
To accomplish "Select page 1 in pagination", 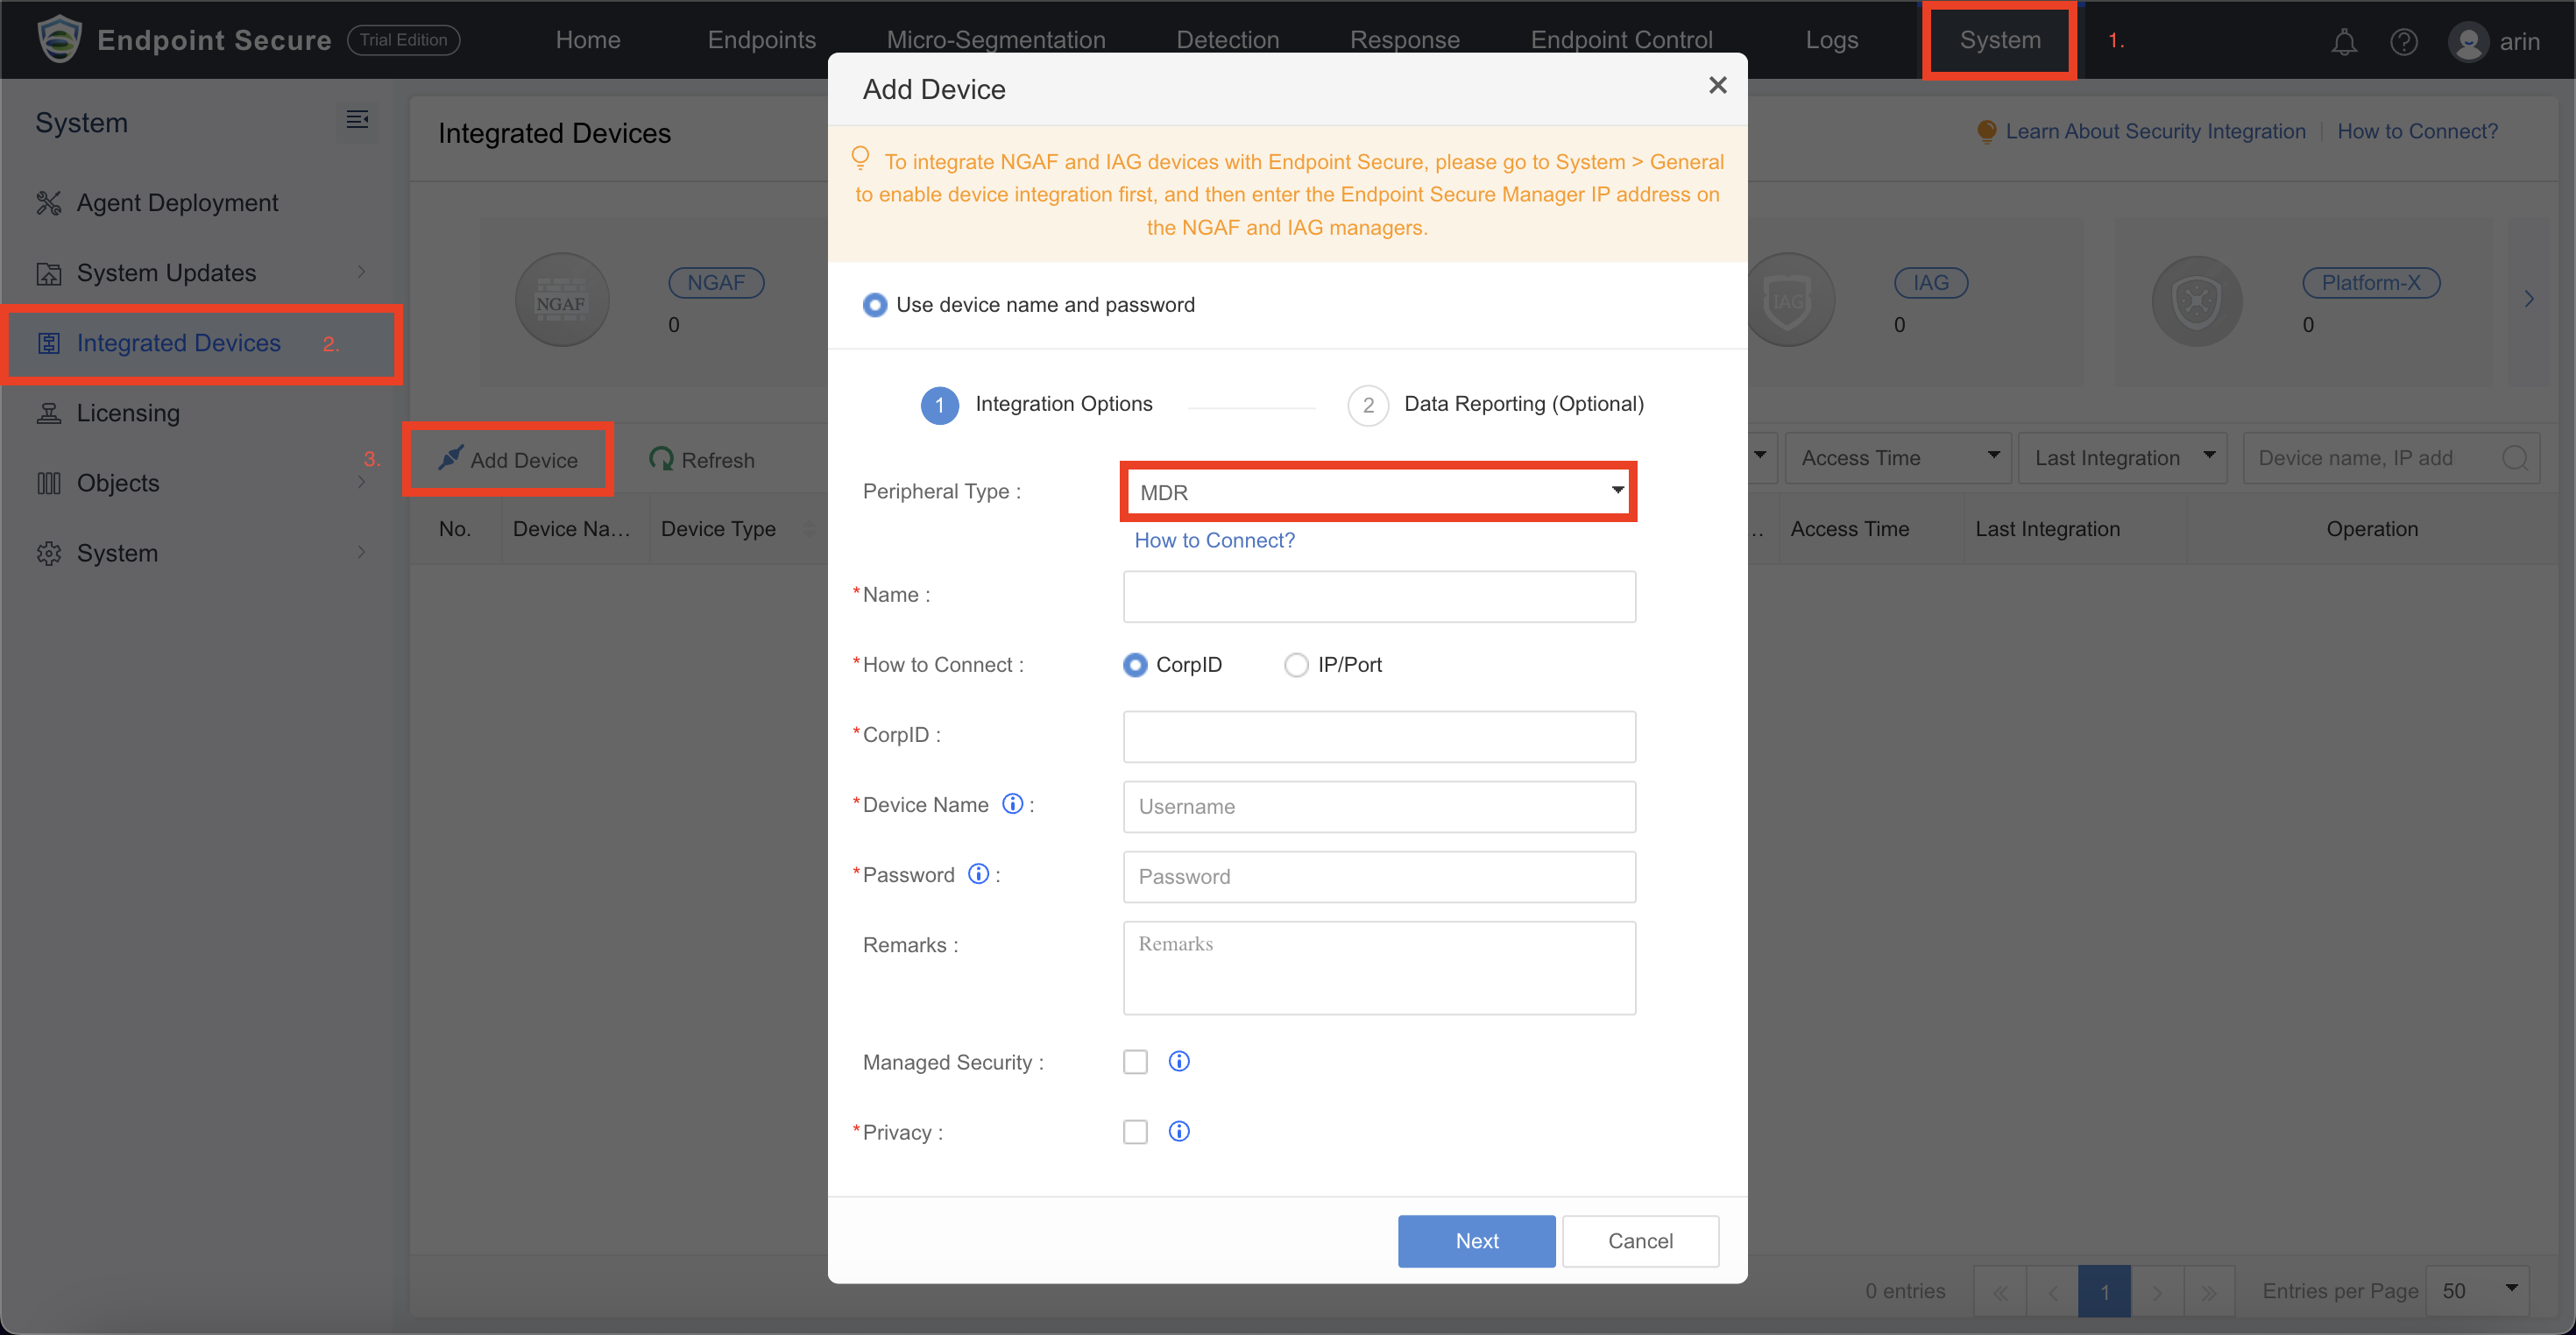I will [2104, 1292].
